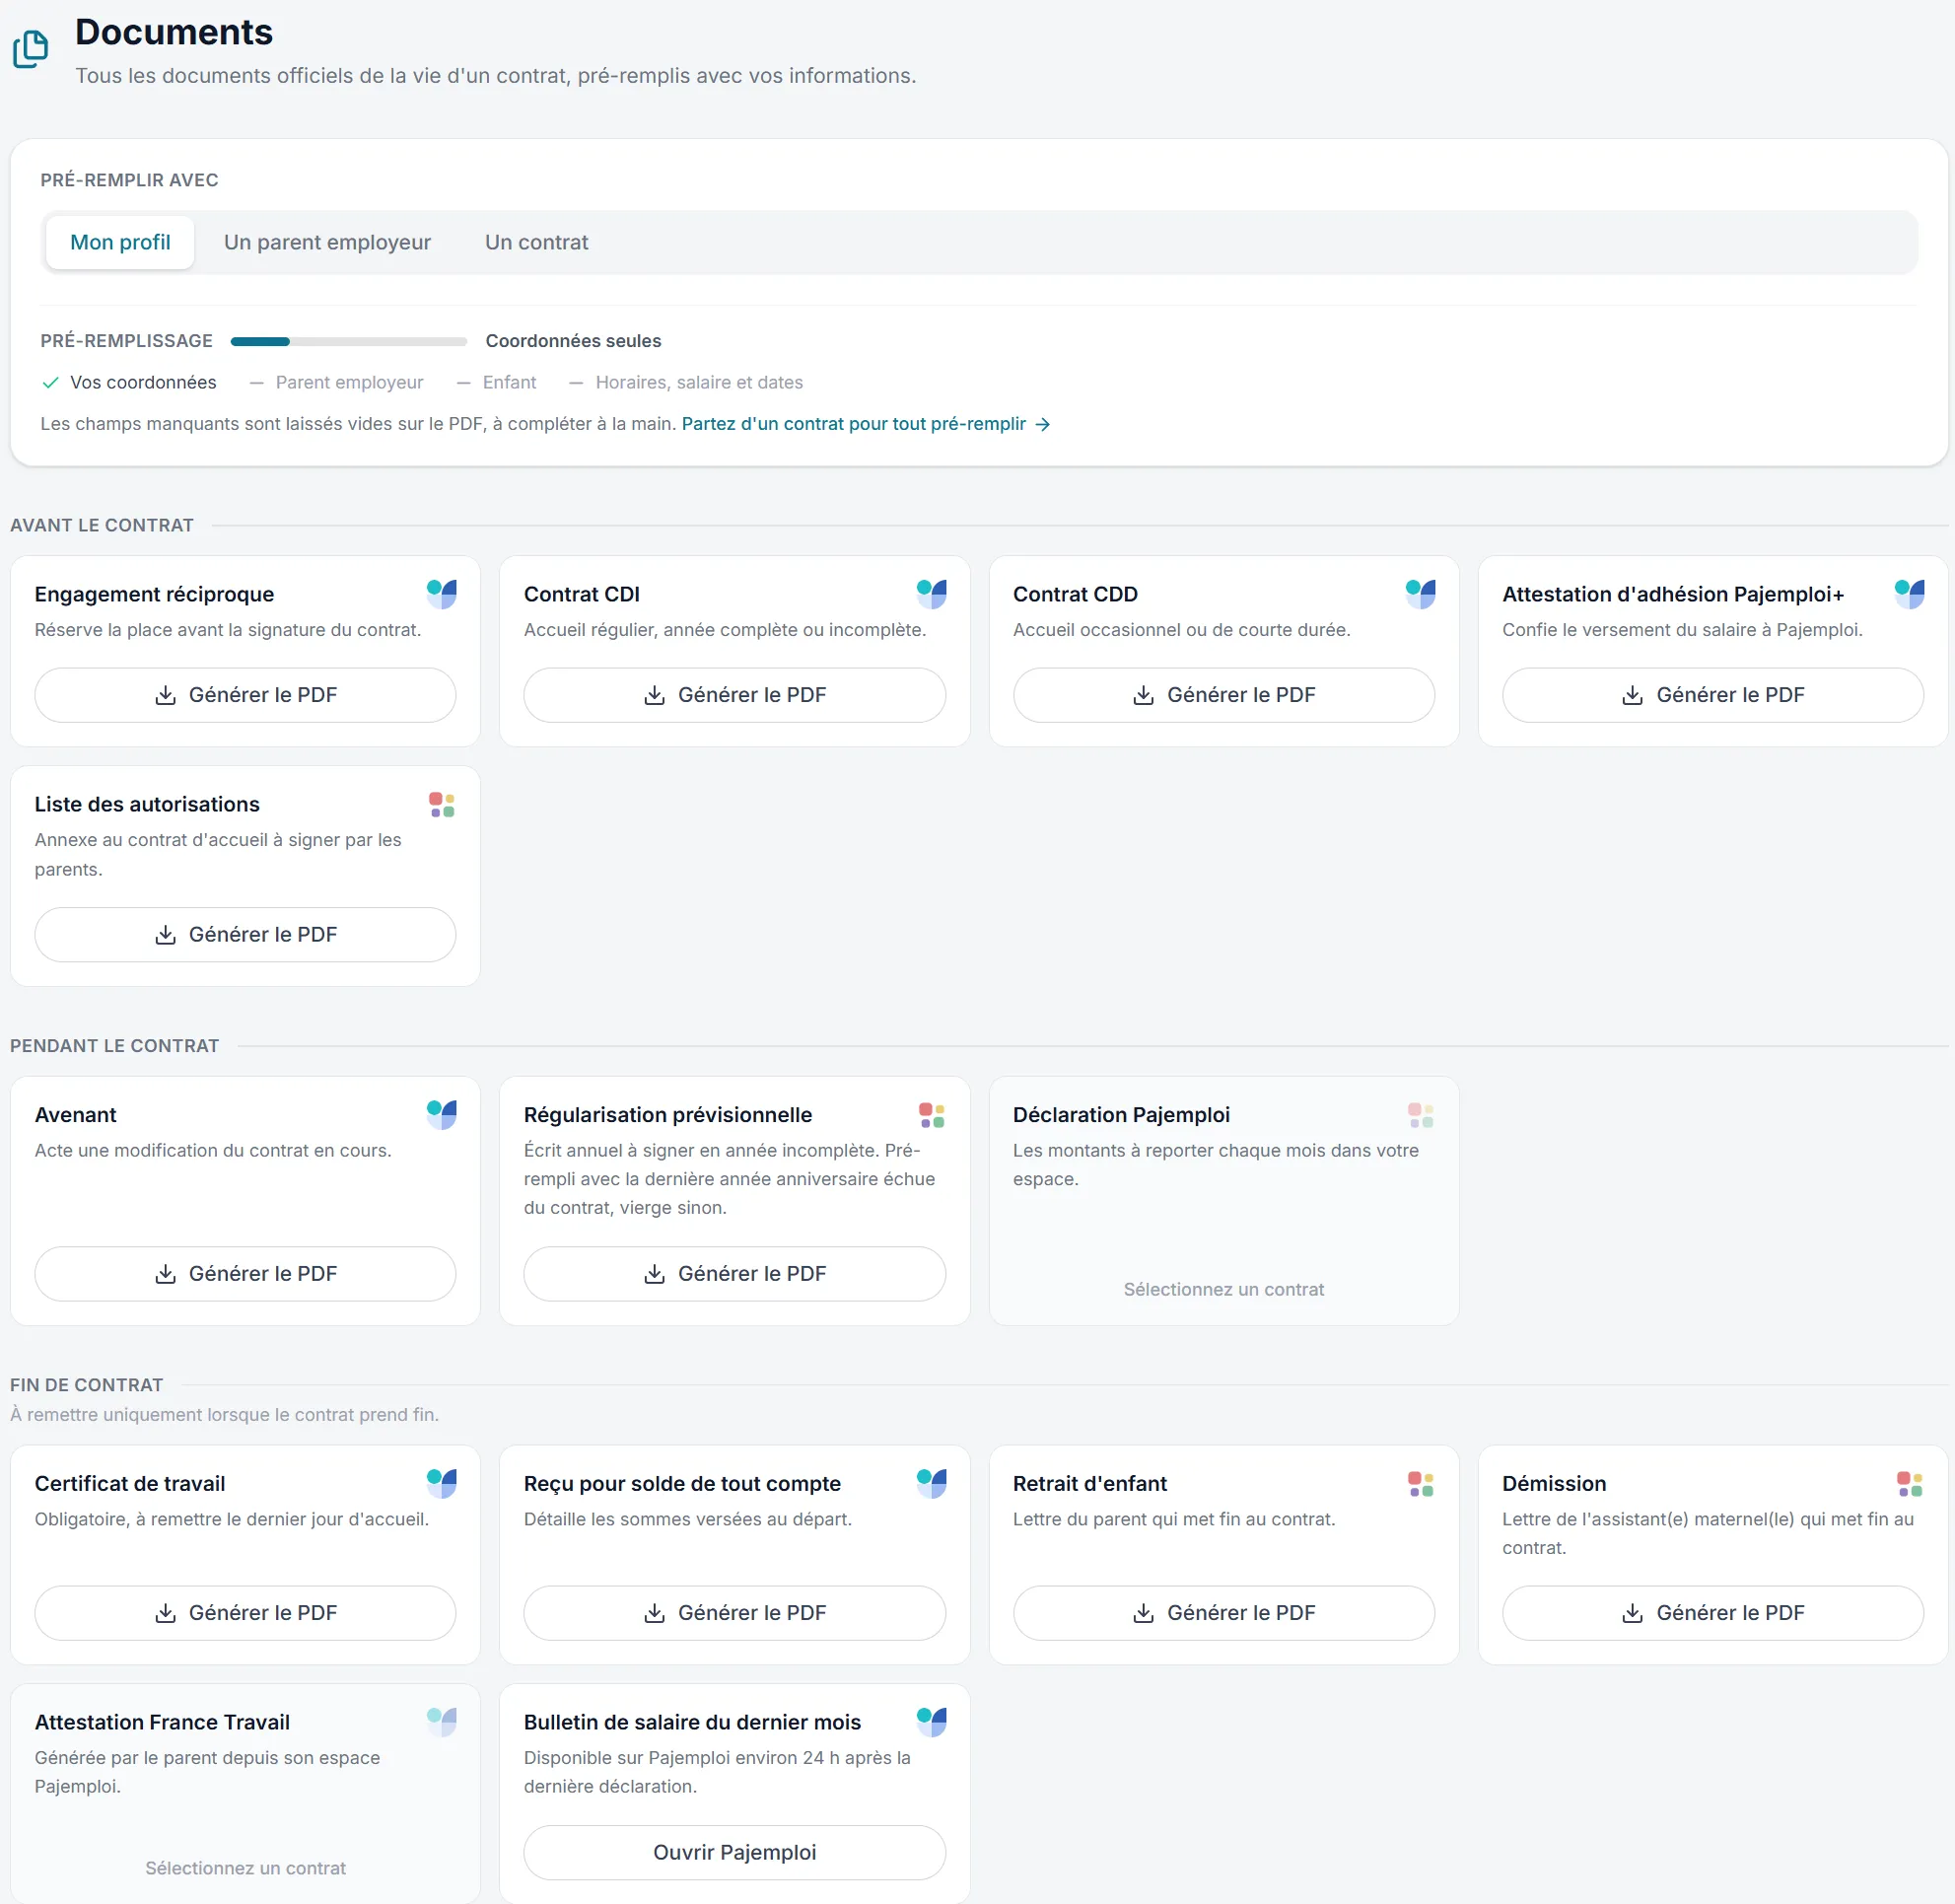Select the Mon profil tab
The width and height of the screenshot is (1955, 1904).
coord(120,242)
